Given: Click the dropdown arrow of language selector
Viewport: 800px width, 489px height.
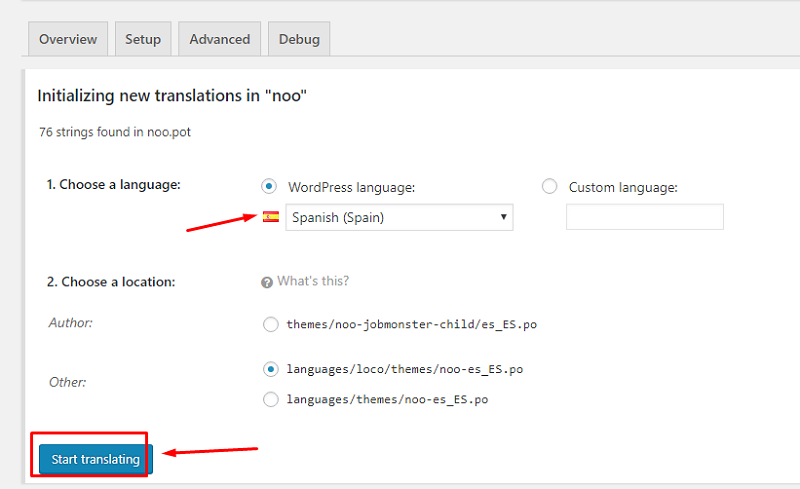Looking at the screenshot, I should point(503,217).
